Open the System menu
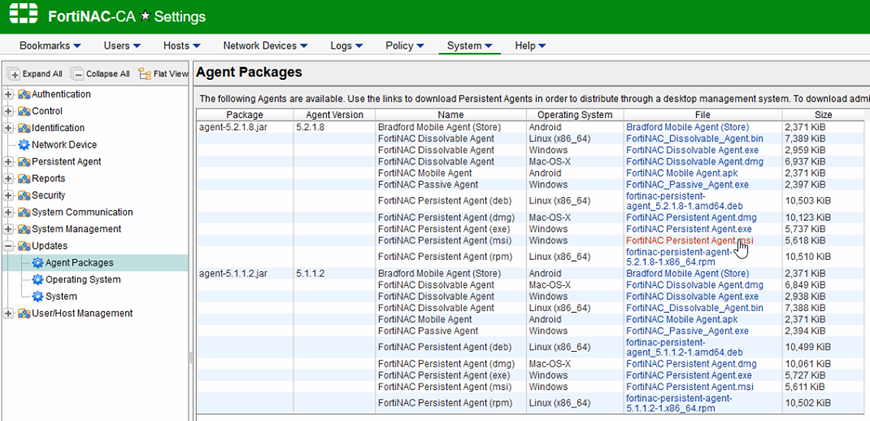This screenshot has width=870, height=421. coord(469,46)
